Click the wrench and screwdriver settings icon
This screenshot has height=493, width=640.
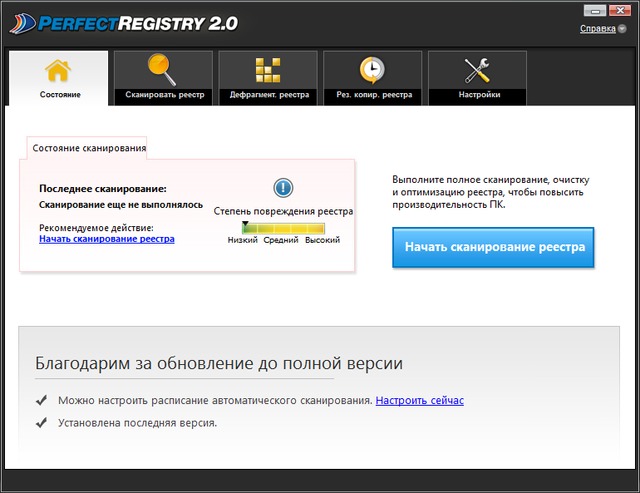477,71
